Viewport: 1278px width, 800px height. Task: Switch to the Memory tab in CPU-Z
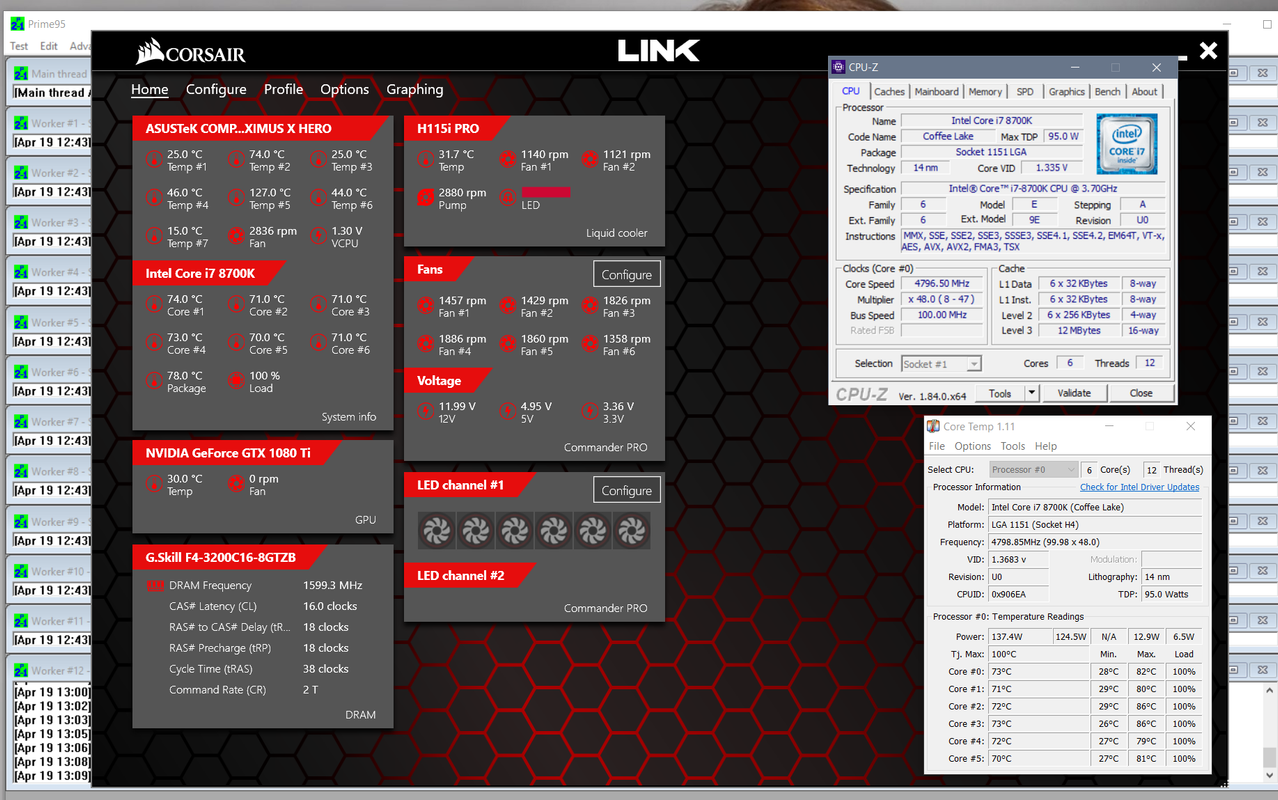pos(985,91)
